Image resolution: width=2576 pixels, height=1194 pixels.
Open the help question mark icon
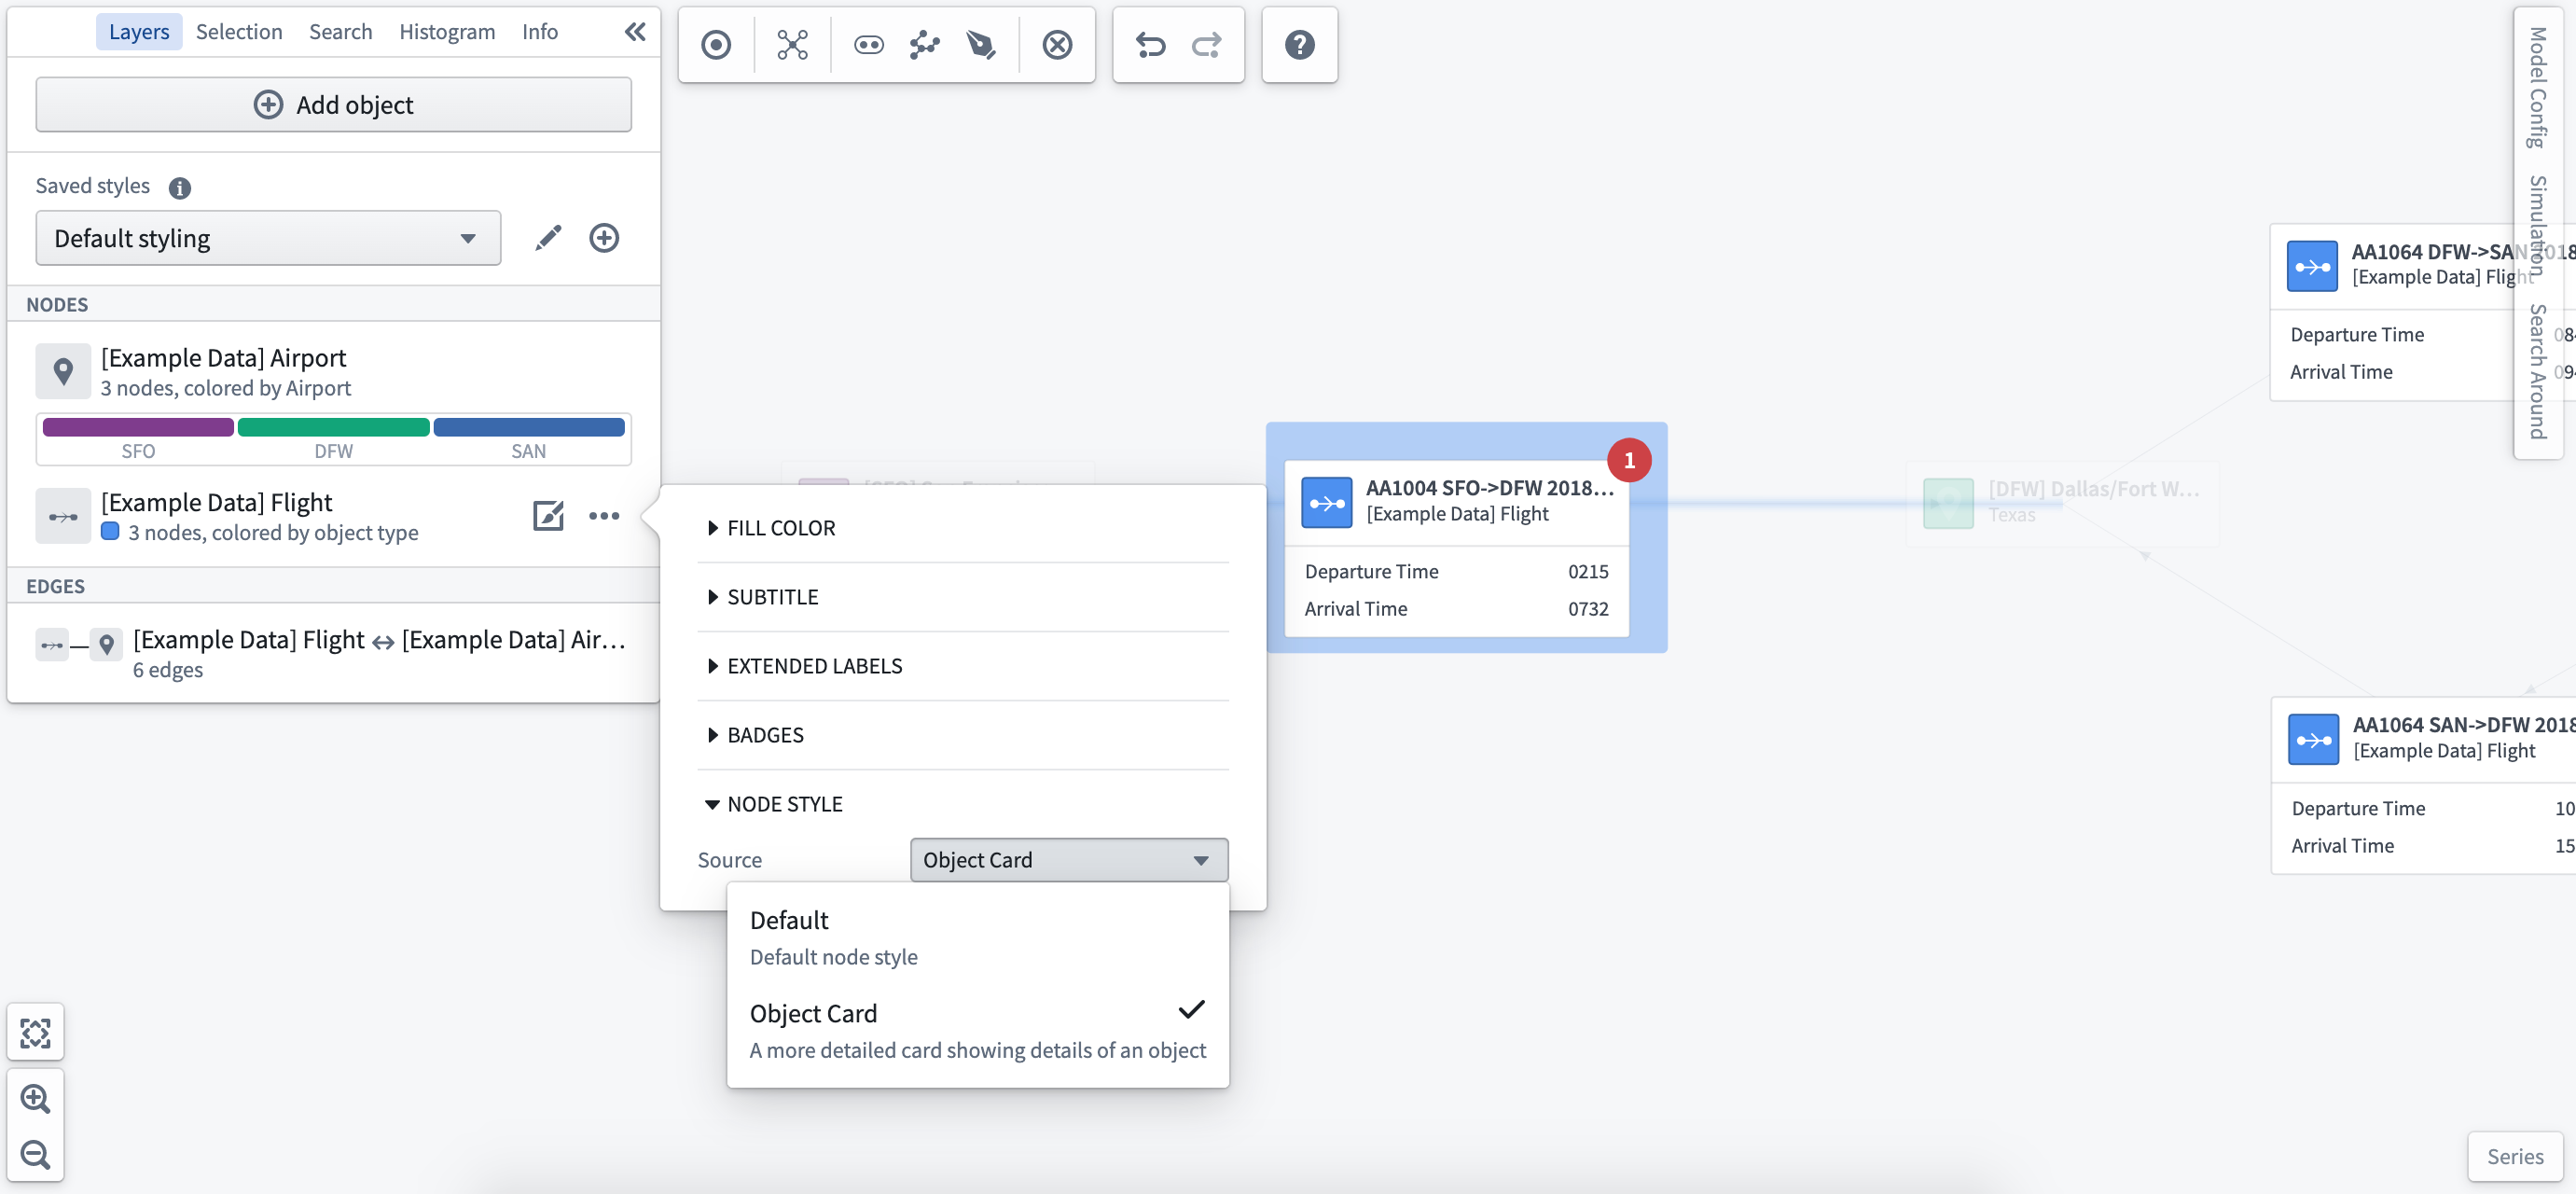pyautogui.click(x=1299, y=45)
